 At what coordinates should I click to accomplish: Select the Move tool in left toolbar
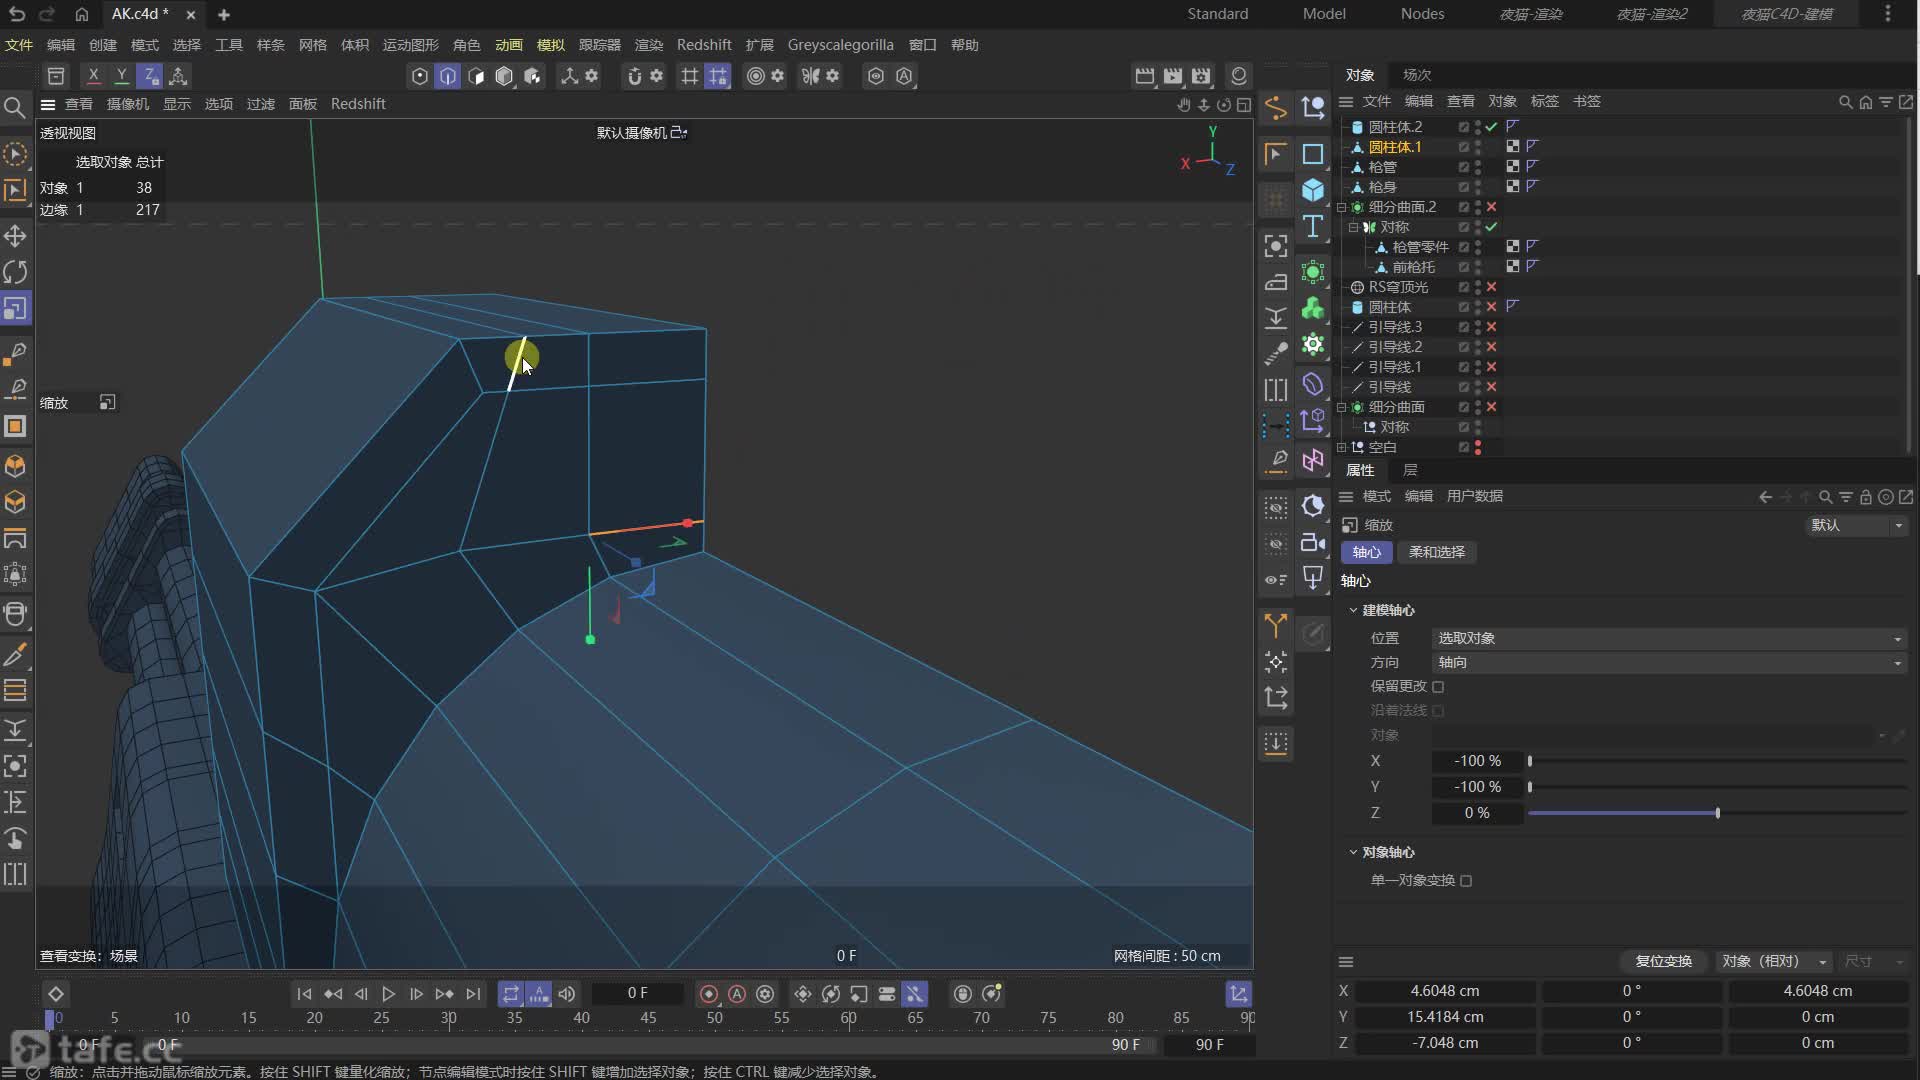pyautogui.click(x=15, y=236)
